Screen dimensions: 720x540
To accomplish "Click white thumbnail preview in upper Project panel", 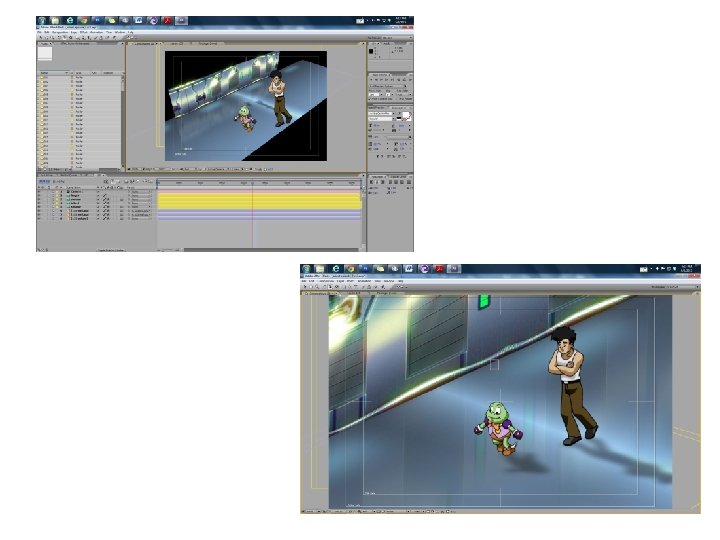I will point(45,54).
